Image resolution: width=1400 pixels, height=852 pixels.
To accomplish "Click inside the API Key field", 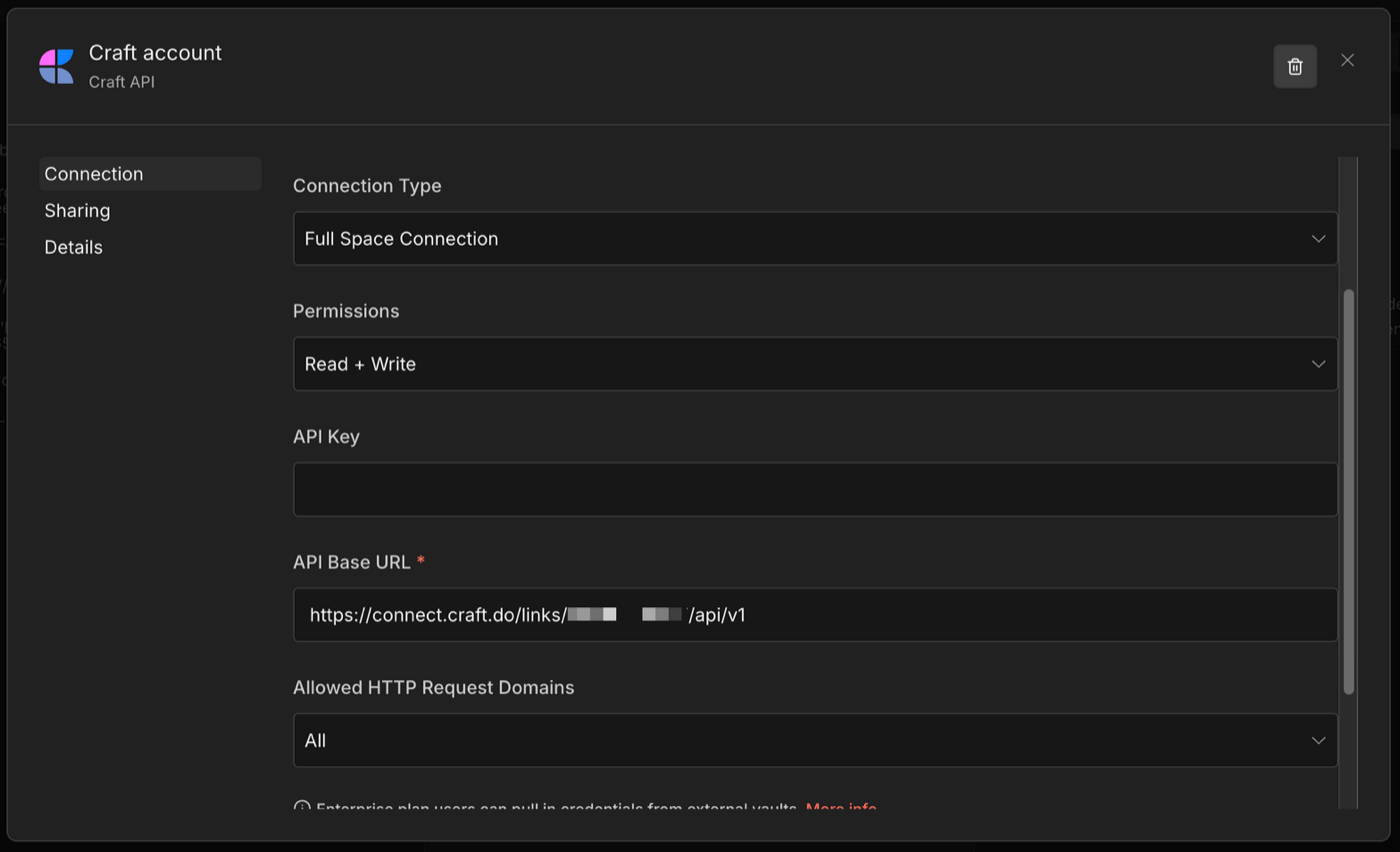I will tap(814, 489).
